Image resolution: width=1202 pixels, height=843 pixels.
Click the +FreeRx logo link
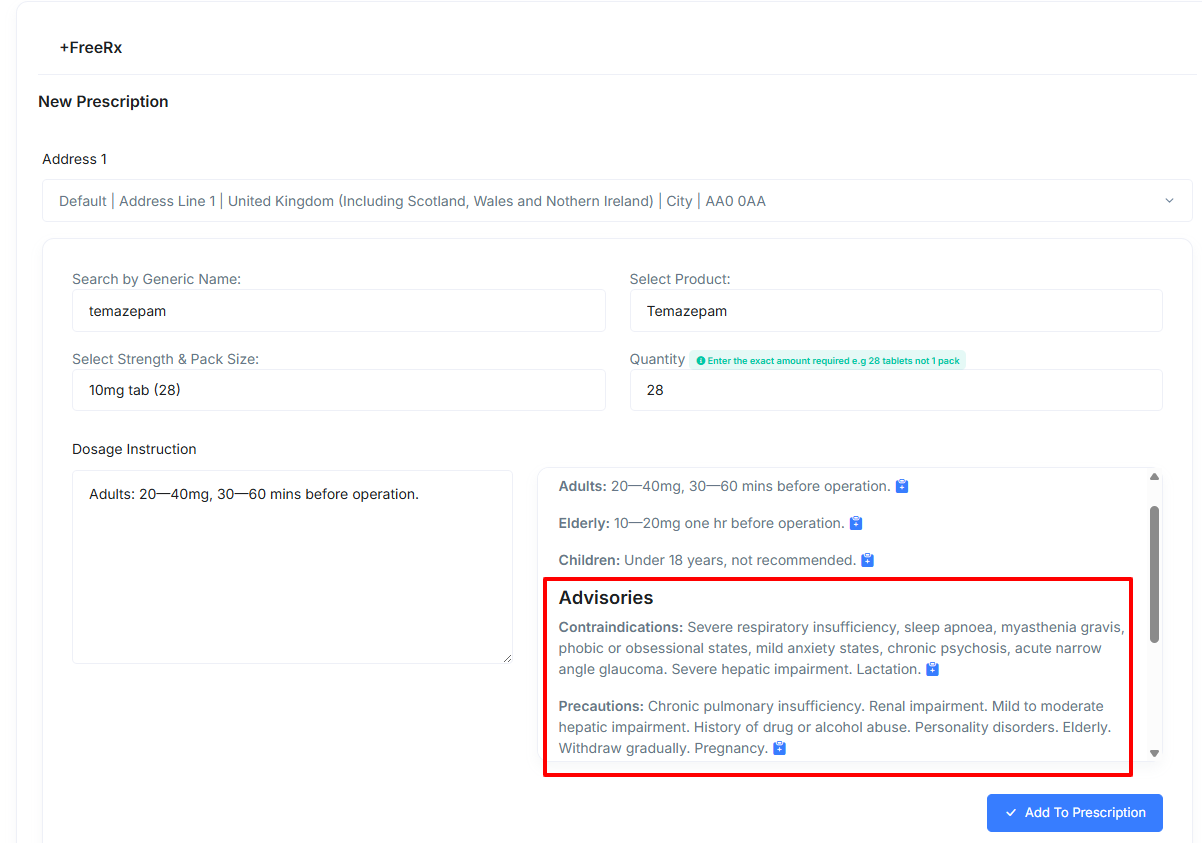tap(91, 47)
